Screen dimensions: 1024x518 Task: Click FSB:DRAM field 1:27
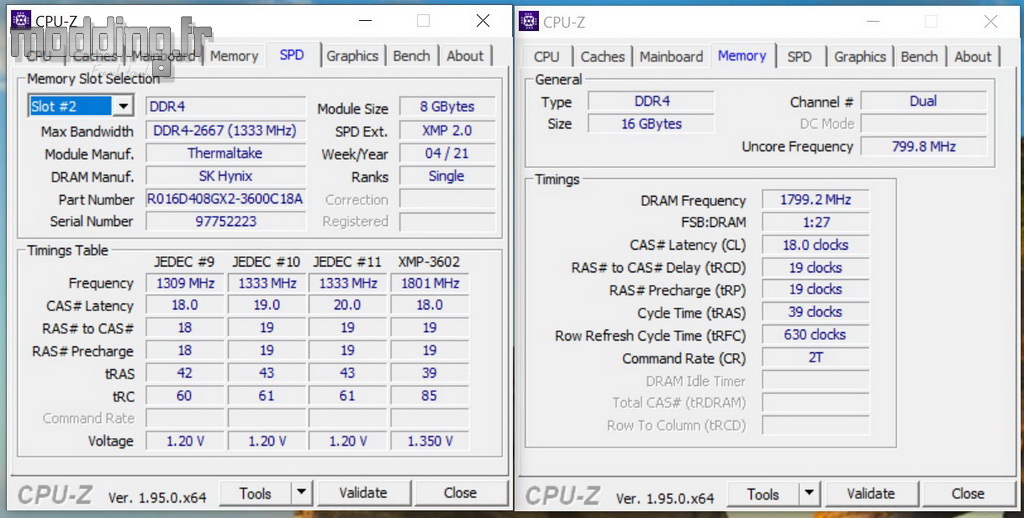(816, 223)
